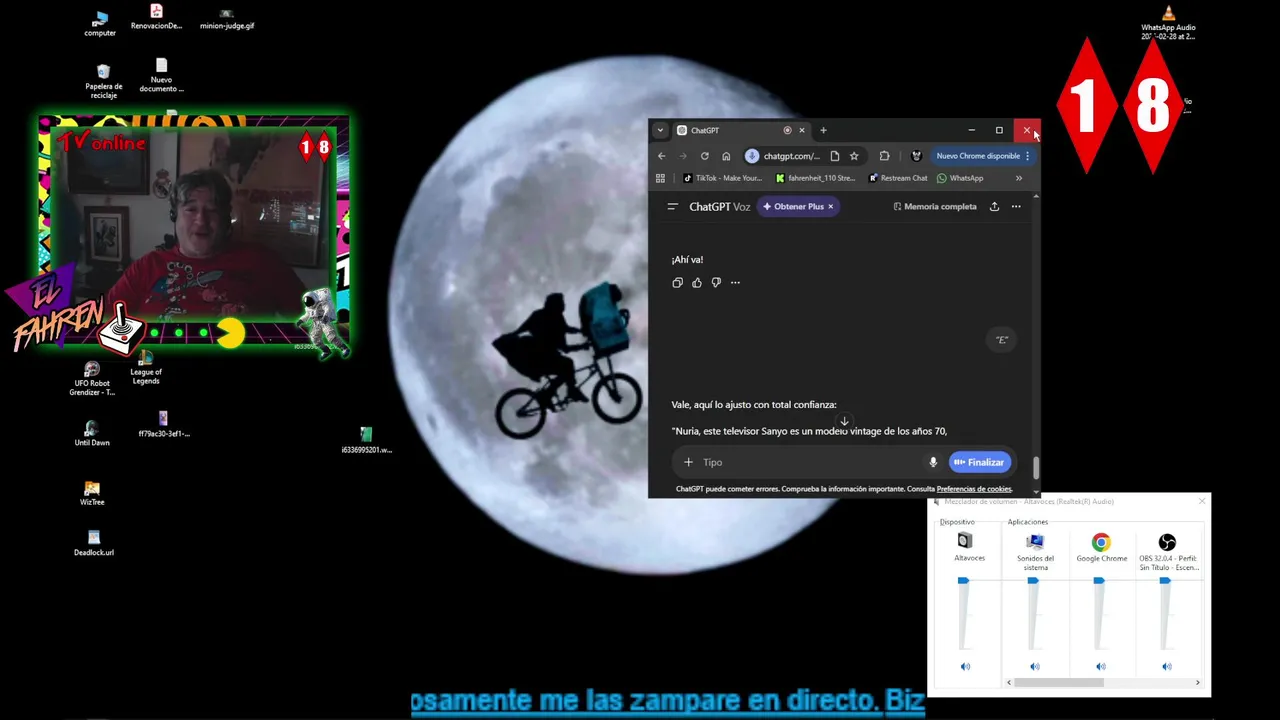The image size is (1280, 720).
Task: Adjust the Sonidos del sistema volume slider
Action: pyautogui.click(x=1033, y=580)
